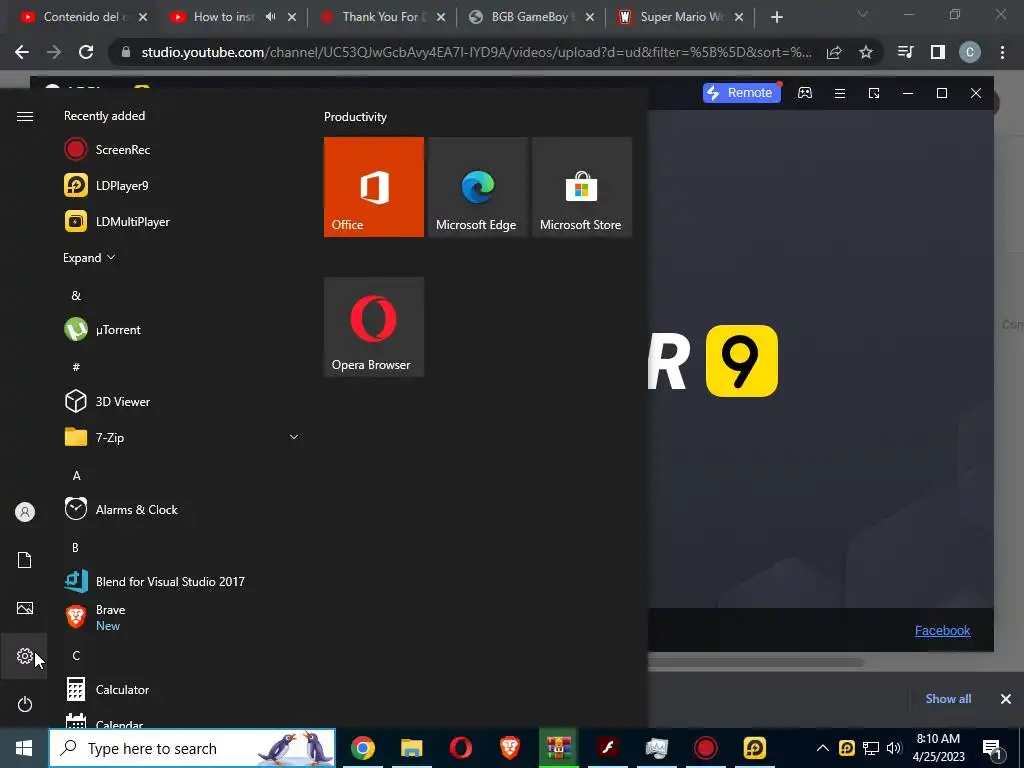1024x768 pixels.
Task: Bookmark this page with the star icon
Action: [866, 52]
